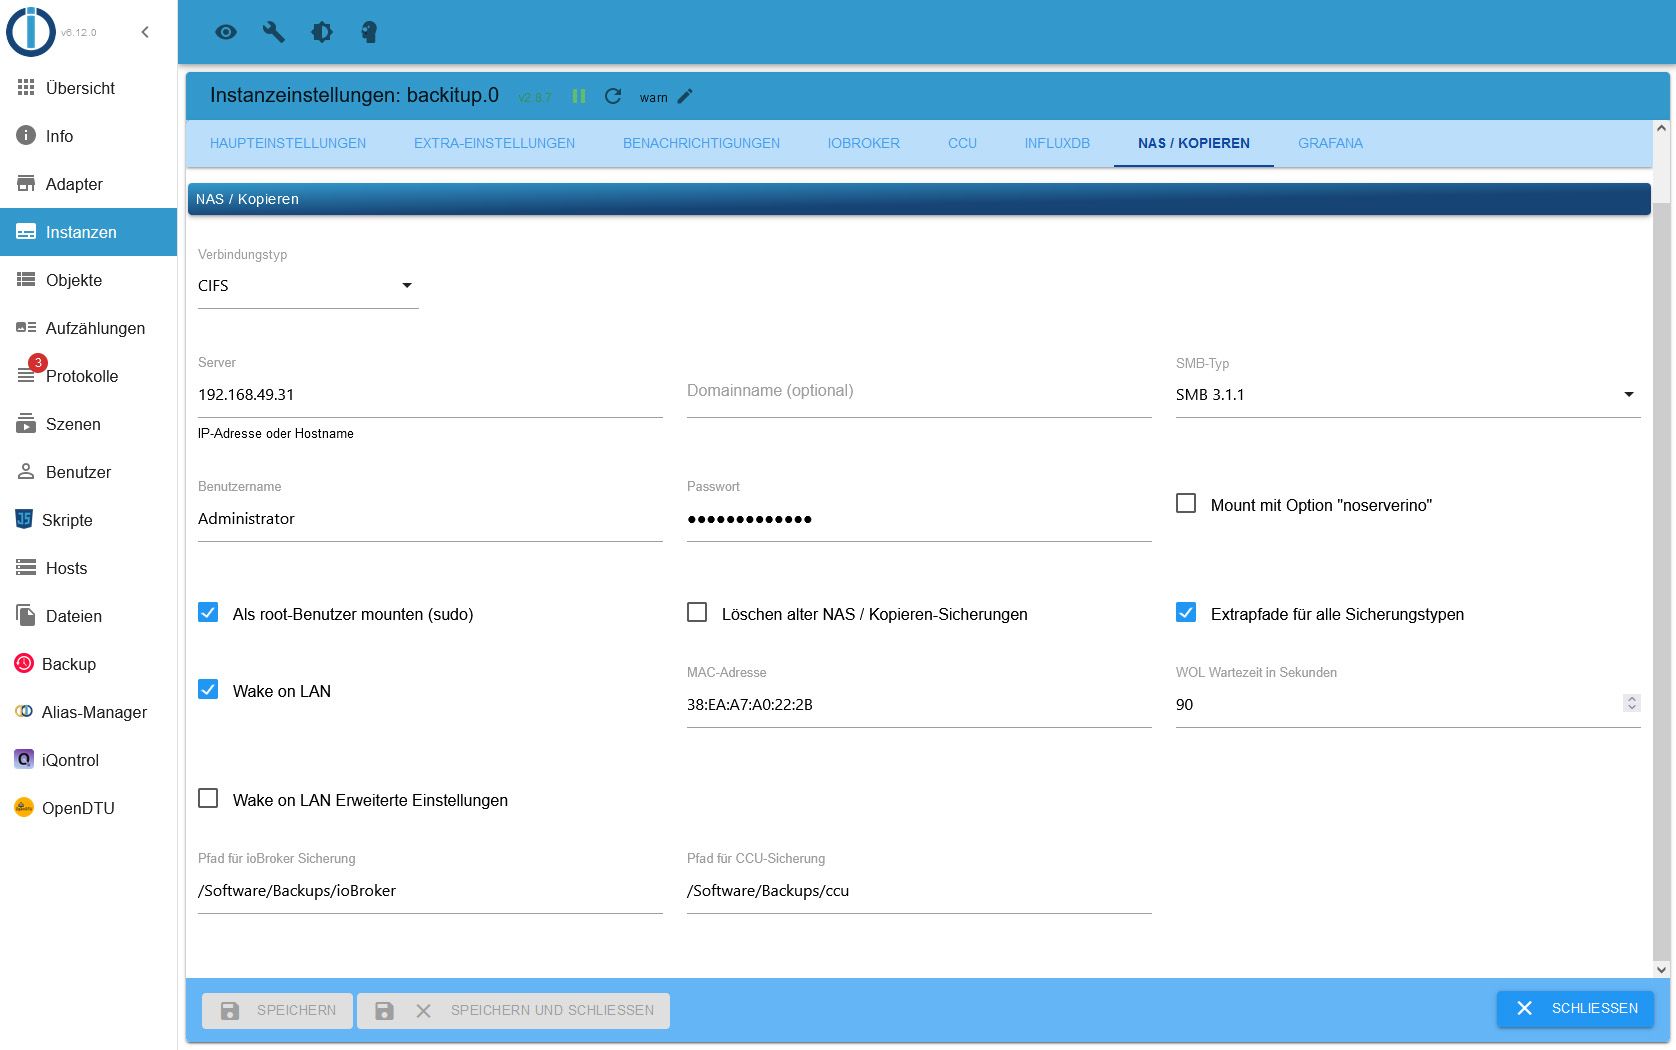1676x1050 pixels.
Task: Enable Löschen alter NAS / Kopieren-Sicherungen
Action: pyautogui.click(x=697, y=612)
